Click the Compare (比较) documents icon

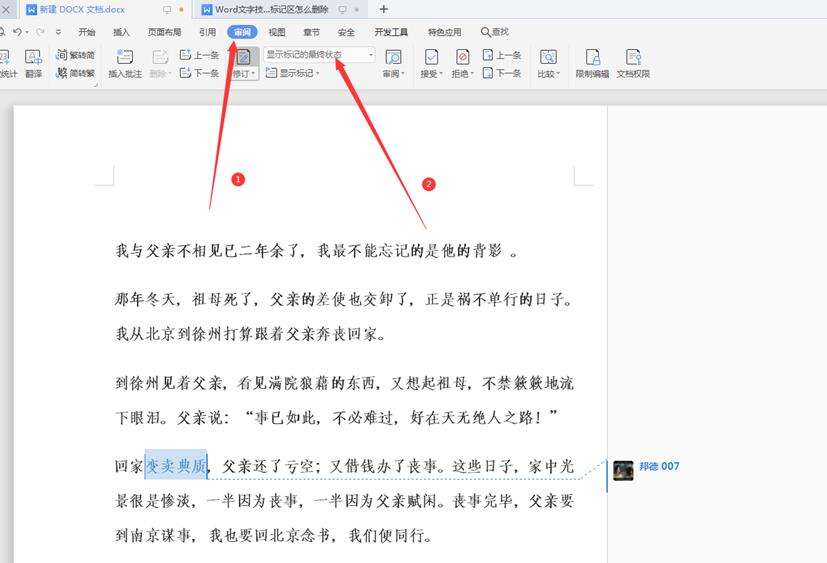(x=548, y=57)
